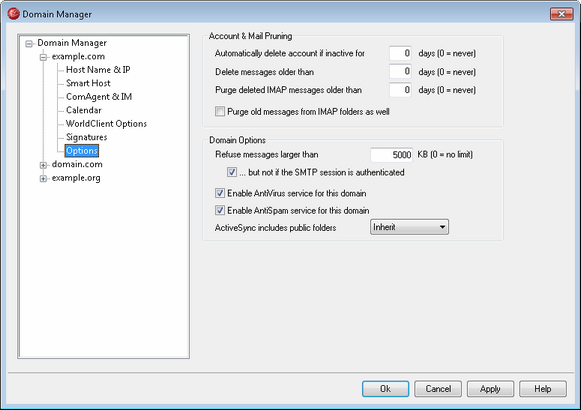Collapse the example.com tree node

tap(43, 57)
